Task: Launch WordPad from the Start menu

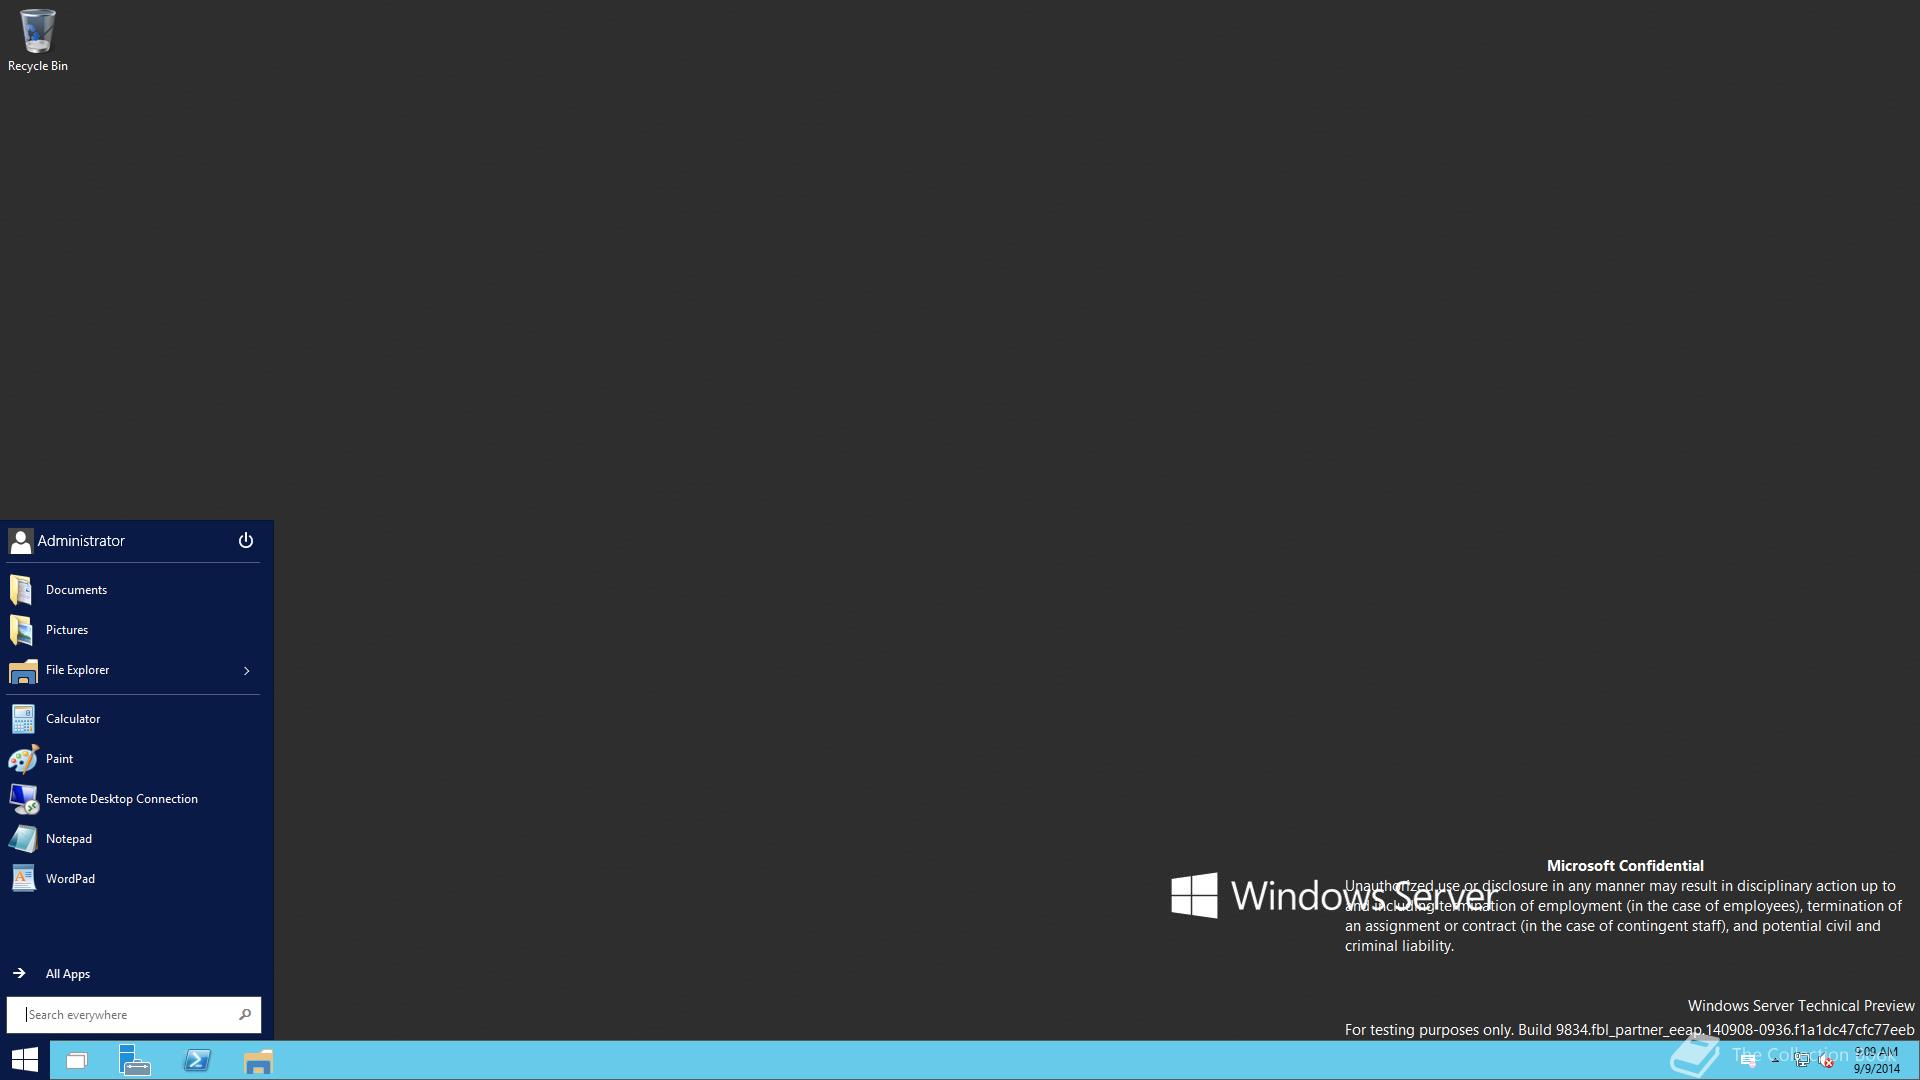Action: pos(133,879)
